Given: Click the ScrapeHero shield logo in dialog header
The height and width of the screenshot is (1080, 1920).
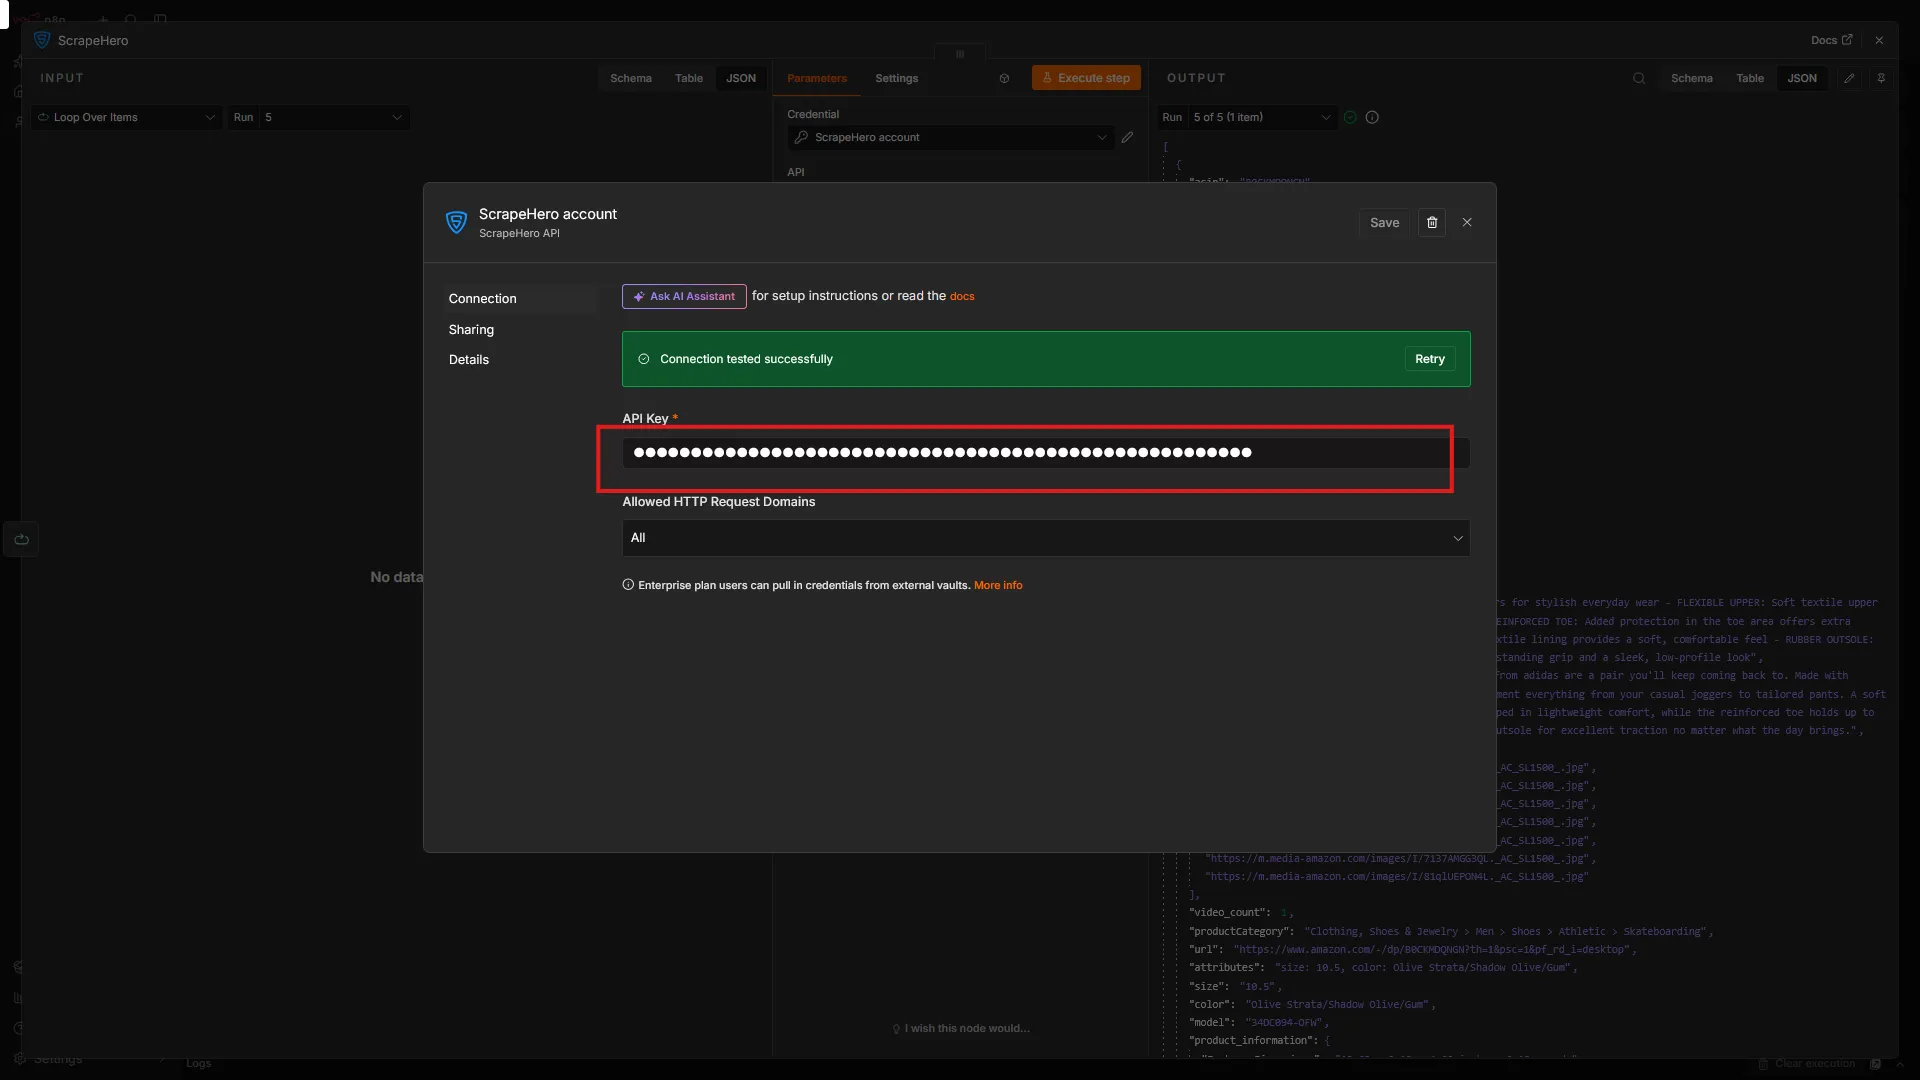Looking at the screenshot, I should 456,222.
